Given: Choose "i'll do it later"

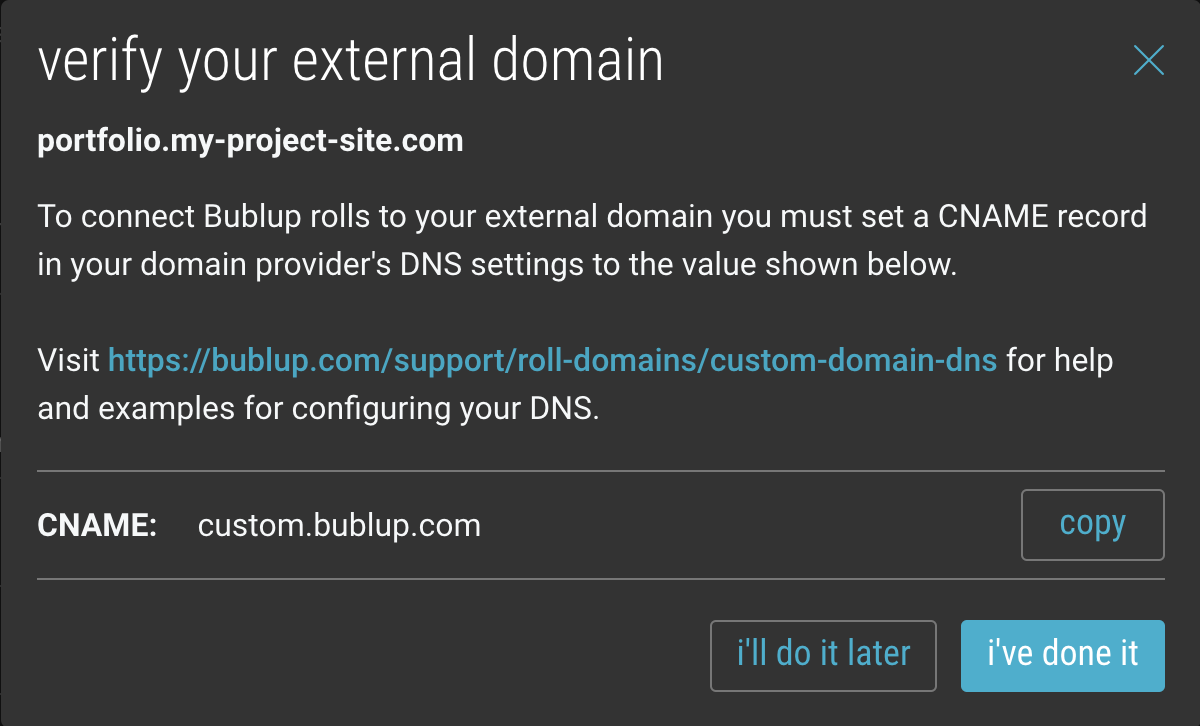Looking at the screenshot, I should 823,655.
